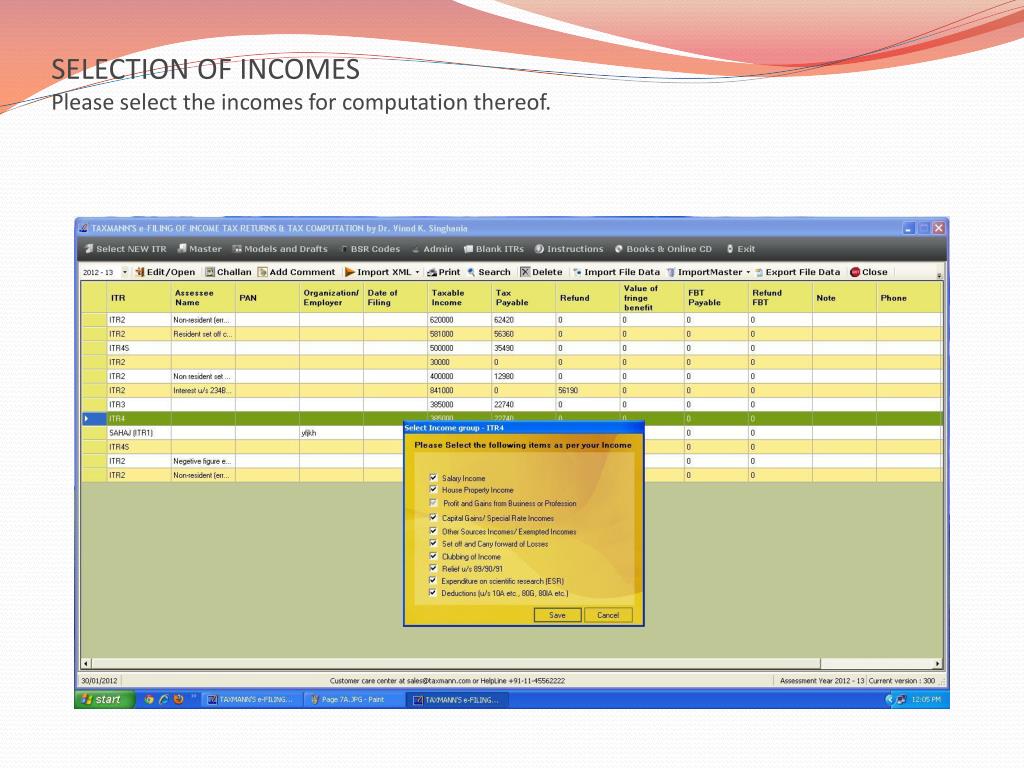Click the Save button in dialog
This screenshot has width=1024, height=768.
pos(557,615)
